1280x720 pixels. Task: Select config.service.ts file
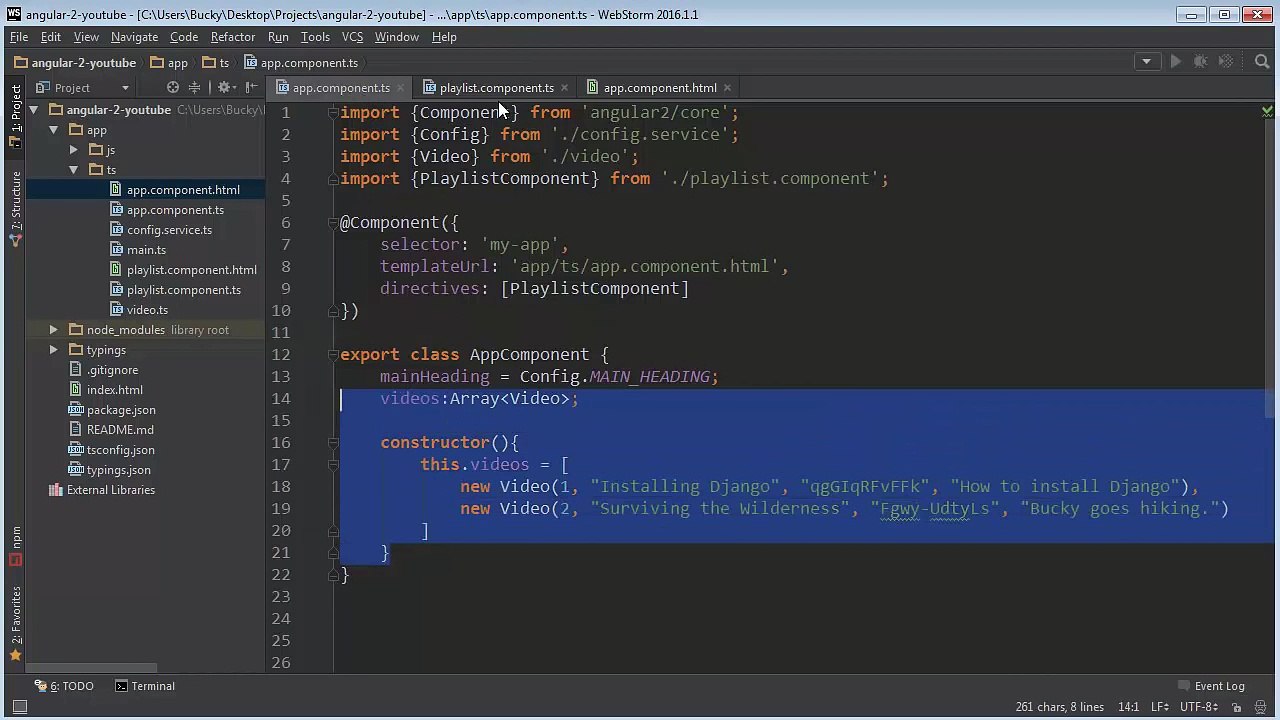(x=169, y=230)
